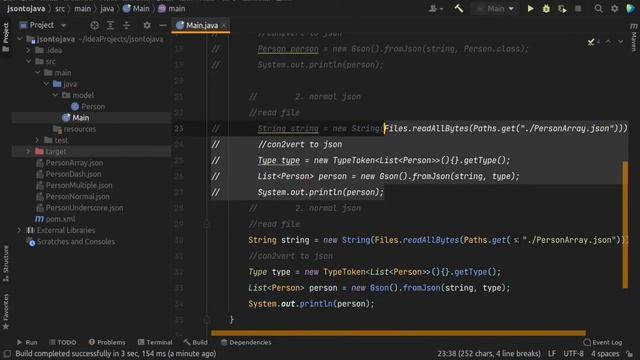Screen dimensions: 640x360
Task: Click the orange vertical scrollbar marker in editor
Action: [x=625, y=225]
